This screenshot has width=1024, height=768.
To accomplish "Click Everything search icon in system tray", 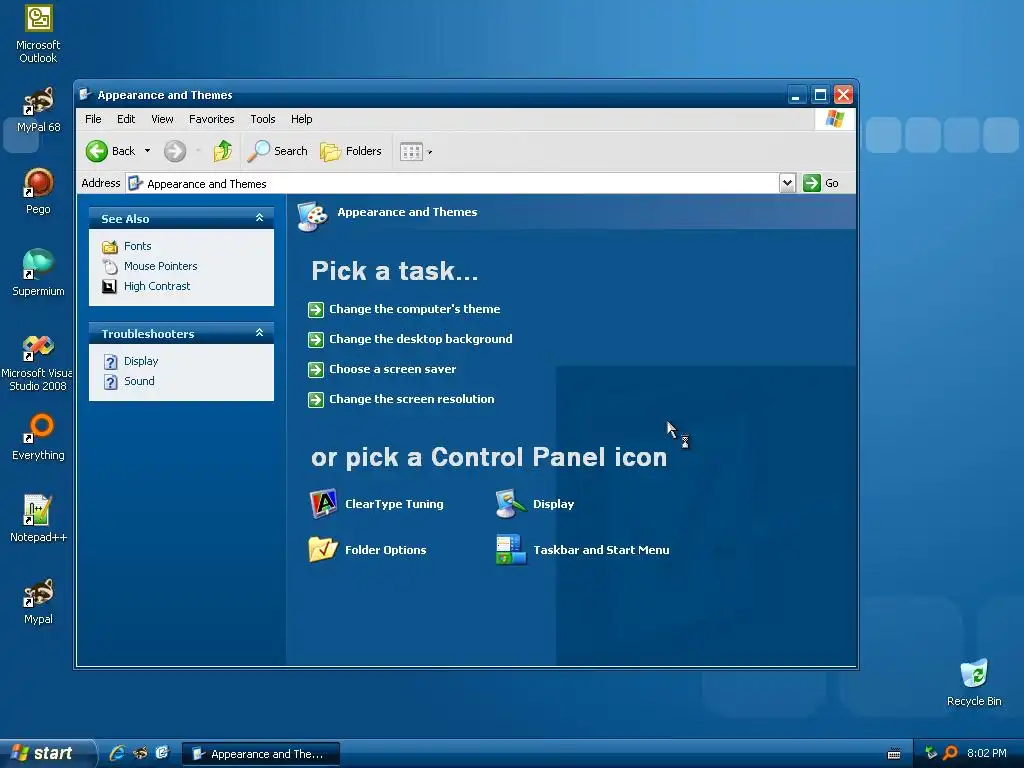I will pyautogui.click(x=950, y=753).
